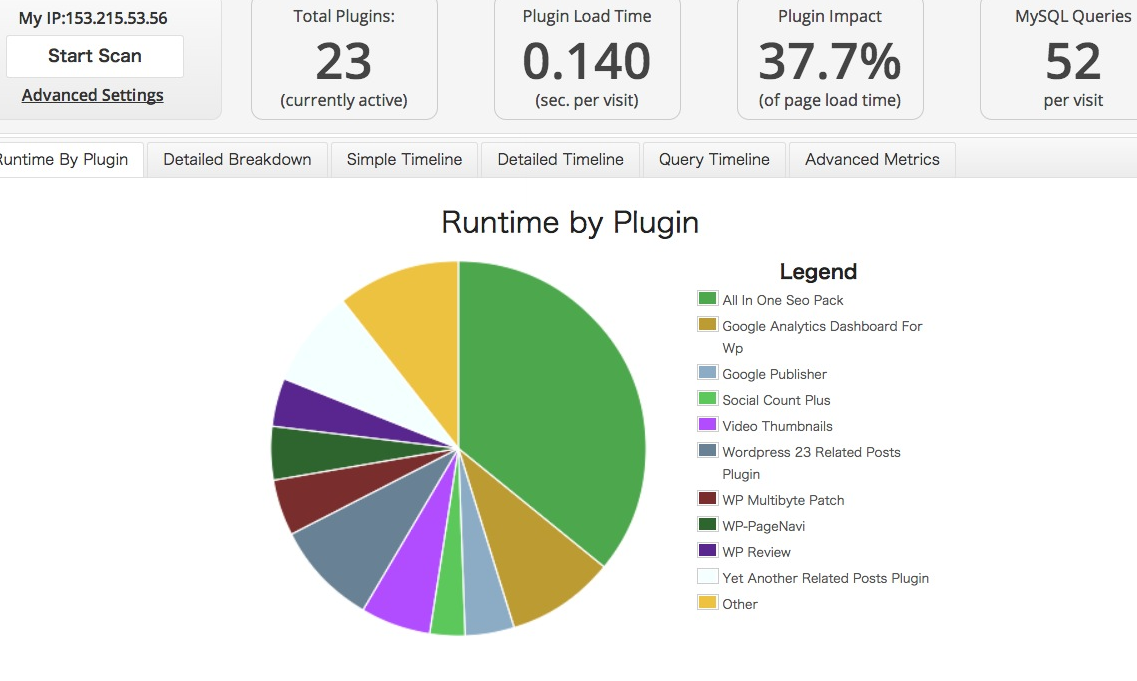
Task: View the Query Timeline tab
Action: click(x=714, y=160)
